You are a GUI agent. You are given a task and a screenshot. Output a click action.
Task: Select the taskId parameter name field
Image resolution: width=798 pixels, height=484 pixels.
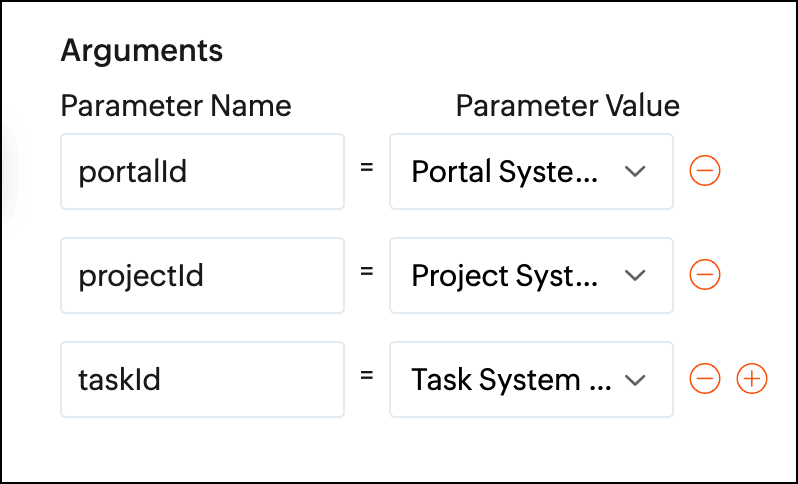click(x=202, y=379)
